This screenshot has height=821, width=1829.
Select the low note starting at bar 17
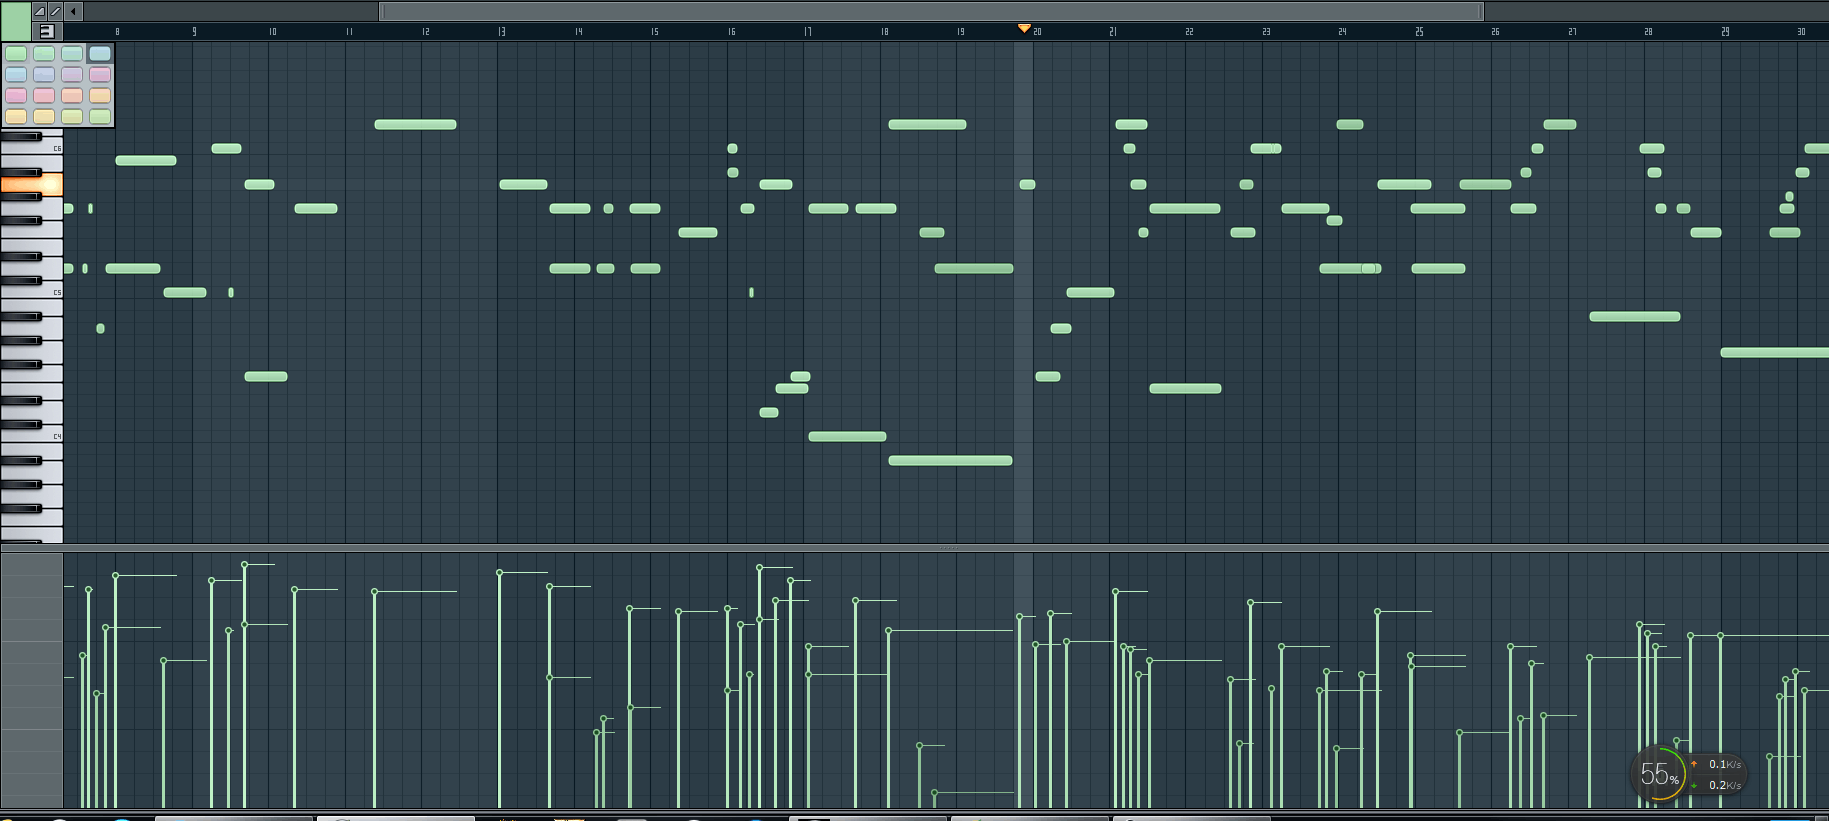(847, 436)
